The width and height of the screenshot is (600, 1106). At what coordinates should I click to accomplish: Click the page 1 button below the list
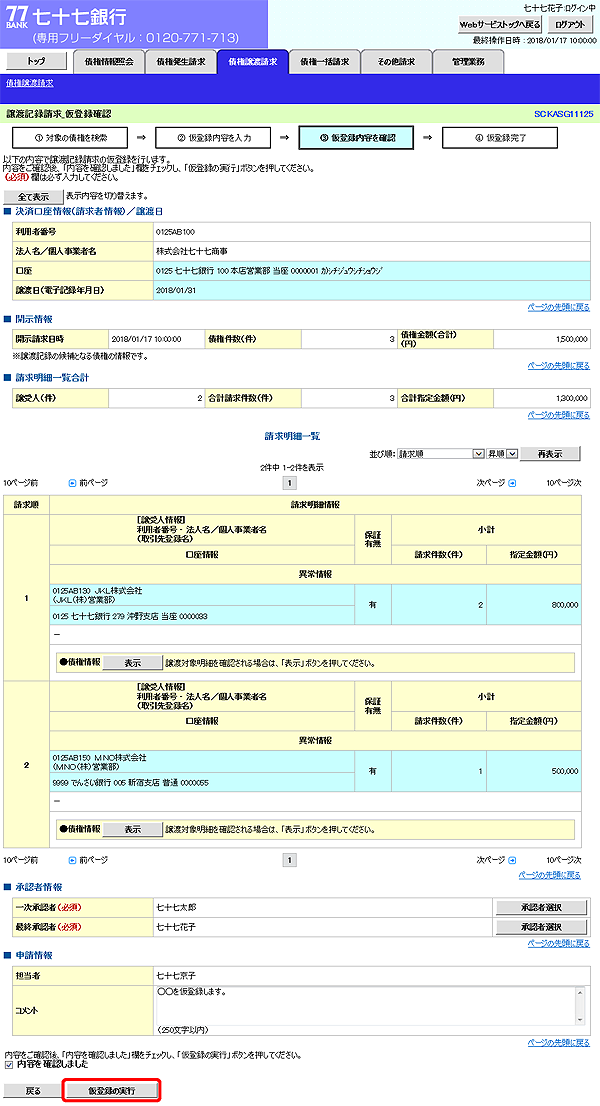click(x=290, y=860)
